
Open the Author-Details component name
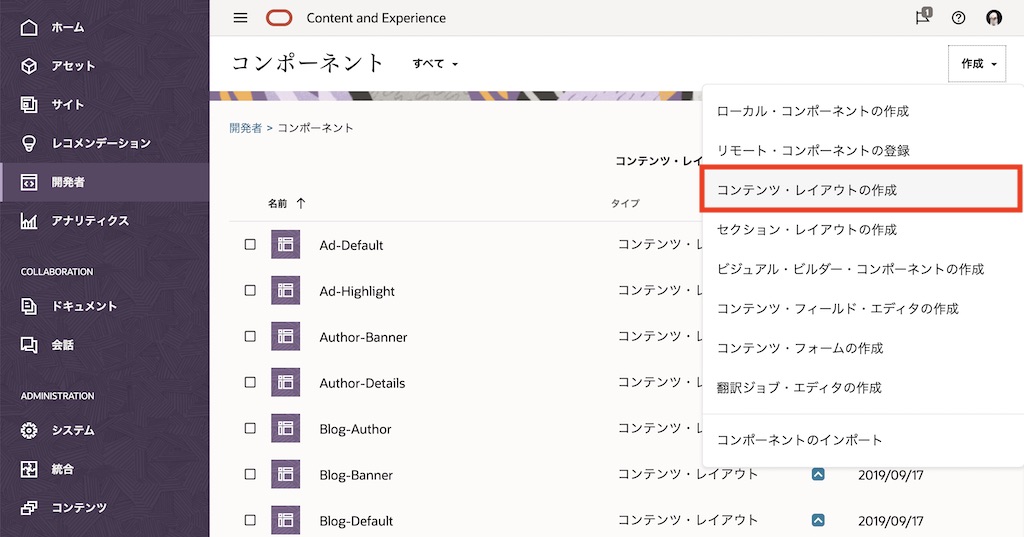tap(362, 383)
